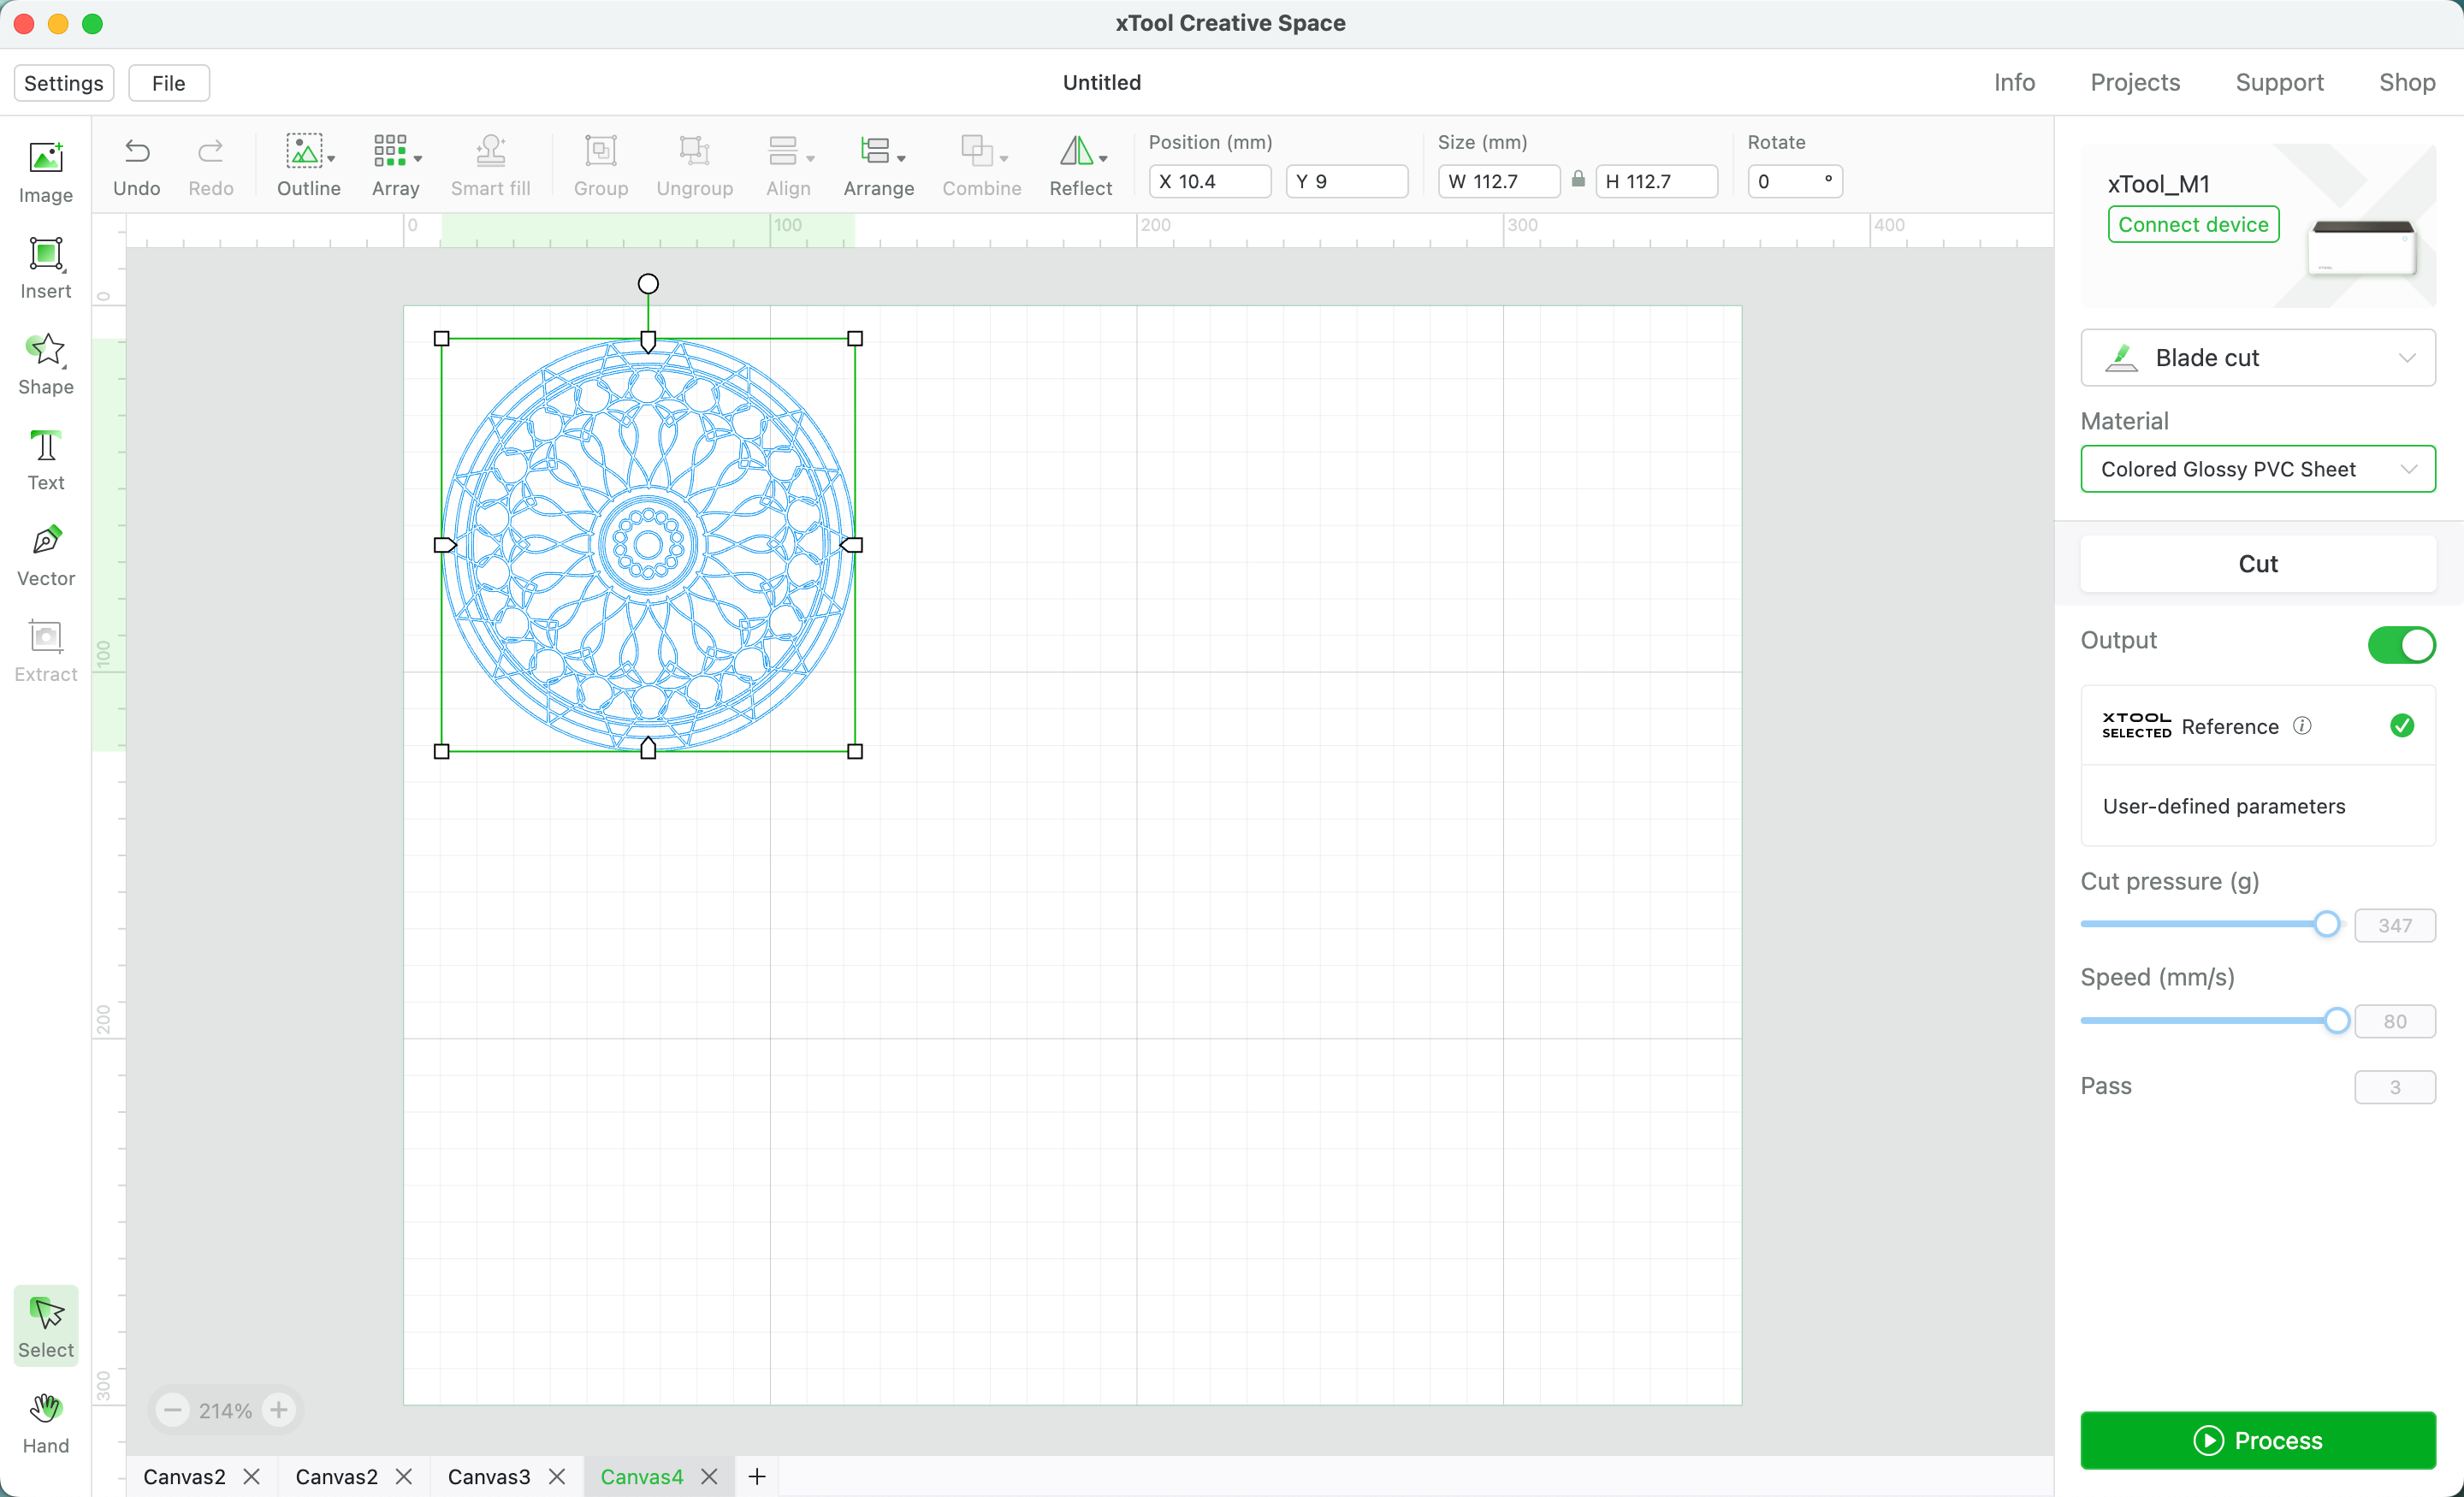Change the Colored Glossy PVC Sheet material
2464x1497 pixels.
[2257, 468]
